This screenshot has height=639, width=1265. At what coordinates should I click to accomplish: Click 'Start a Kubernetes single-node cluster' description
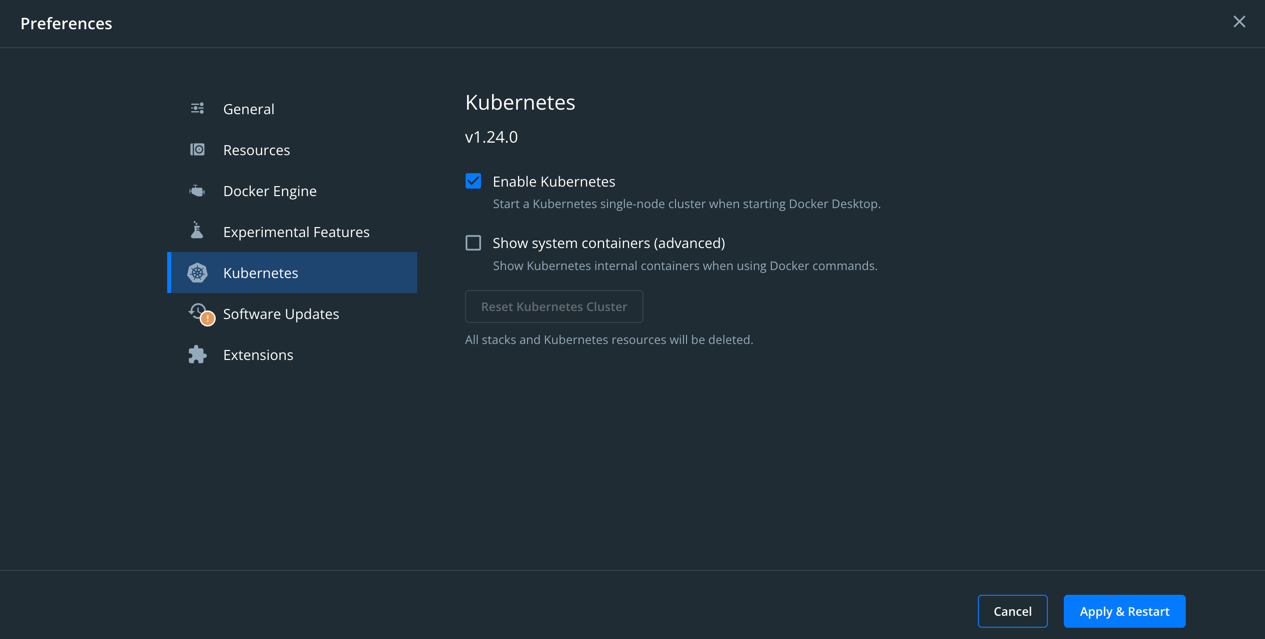[x=687, y=204]
